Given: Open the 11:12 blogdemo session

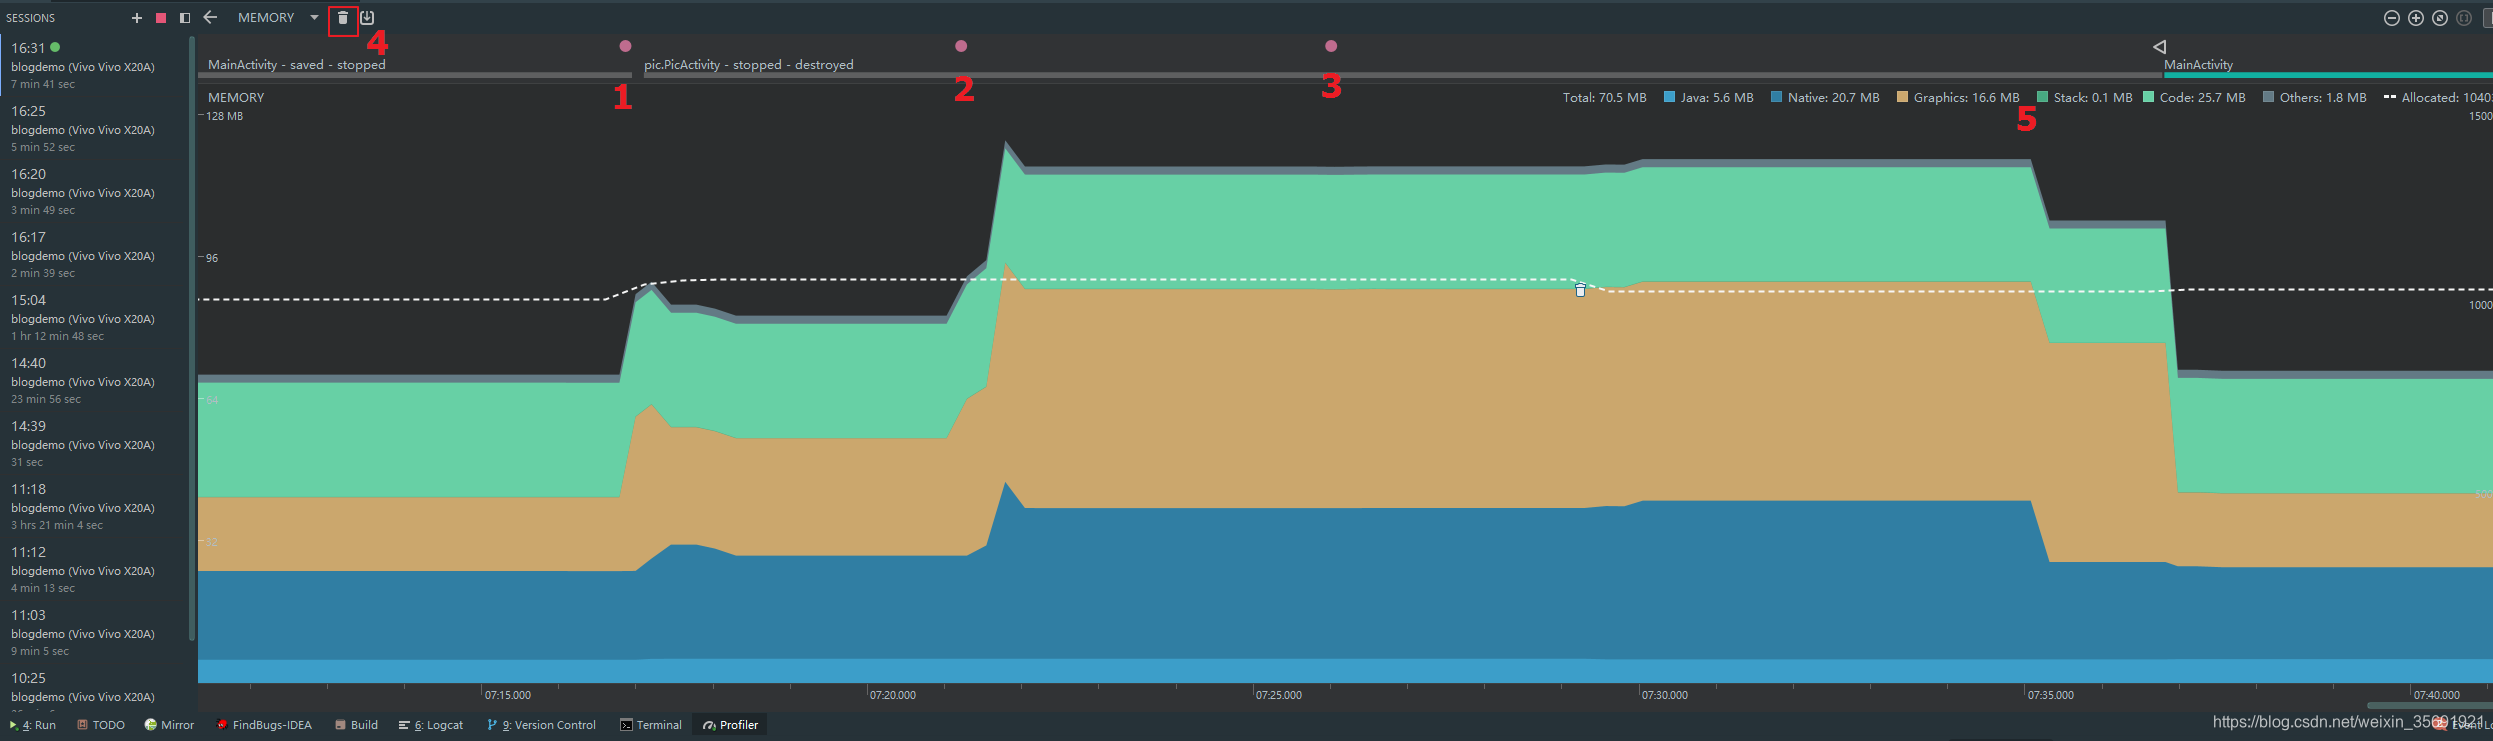Looking at the screenshot, I should tap(95, 569).
